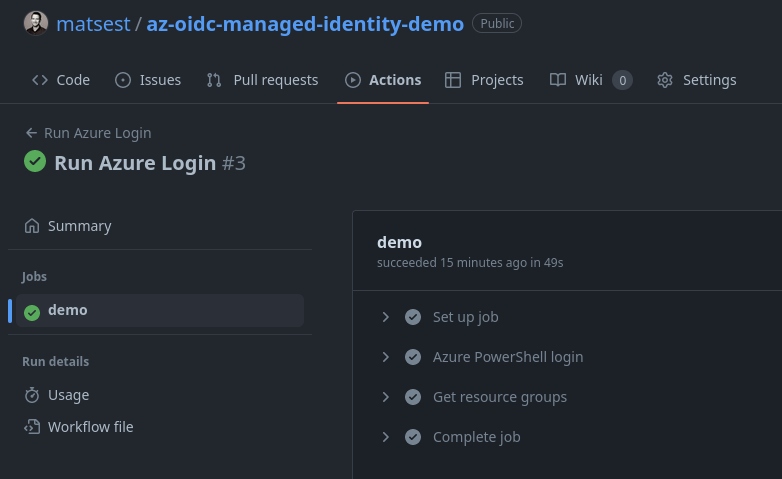Expand the Get resource groups step
The image size is (782, 479).
(x=386, y=397)
